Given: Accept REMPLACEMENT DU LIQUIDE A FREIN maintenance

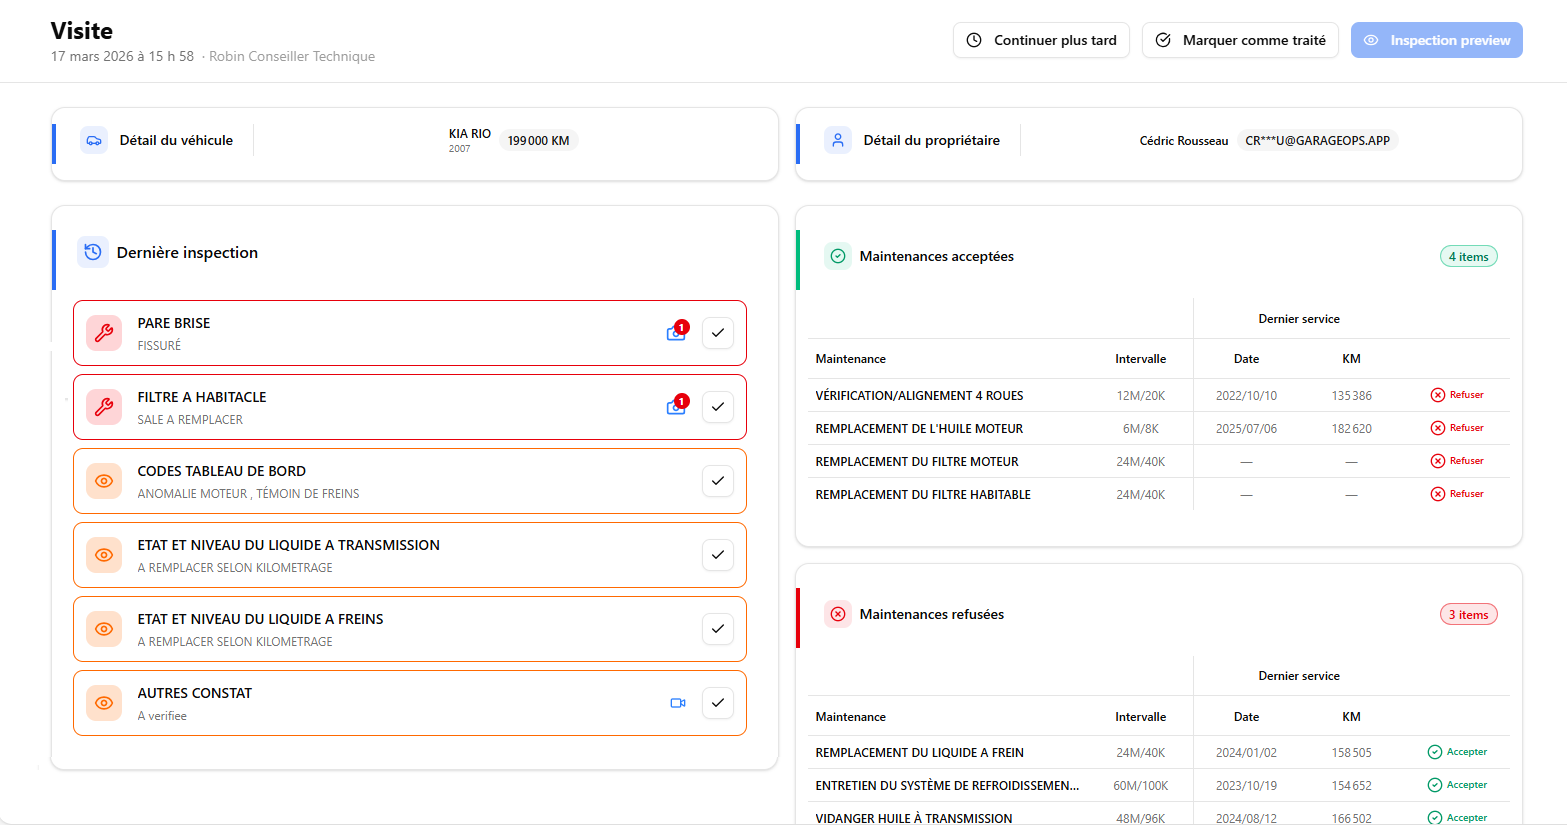Looking at the screenshot, I should (1457, 752).
